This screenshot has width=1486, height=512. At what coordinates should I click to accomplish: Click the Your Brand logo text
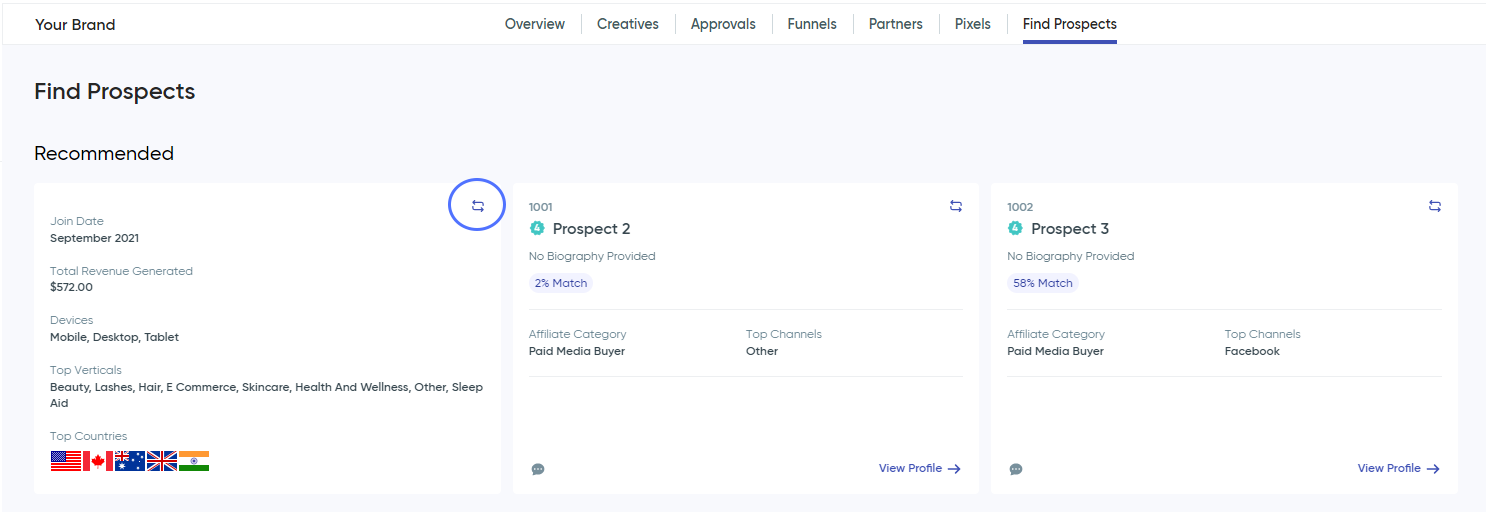[x=75, y=25]
